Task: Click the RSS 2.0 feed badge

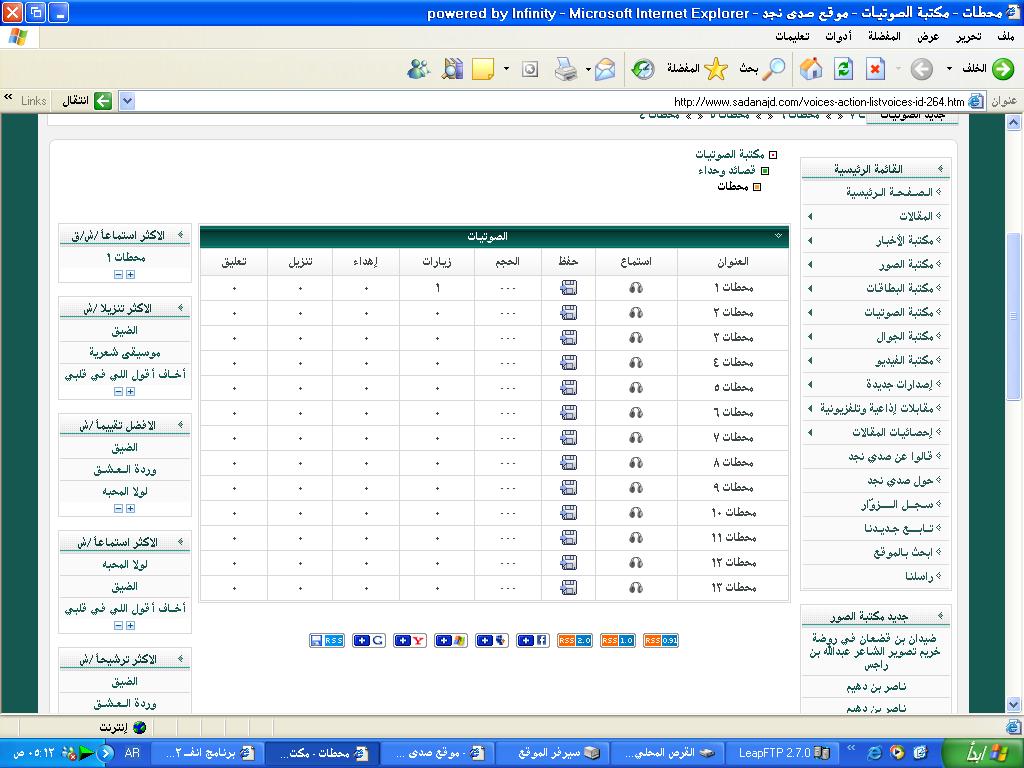Action: [574, 640]
